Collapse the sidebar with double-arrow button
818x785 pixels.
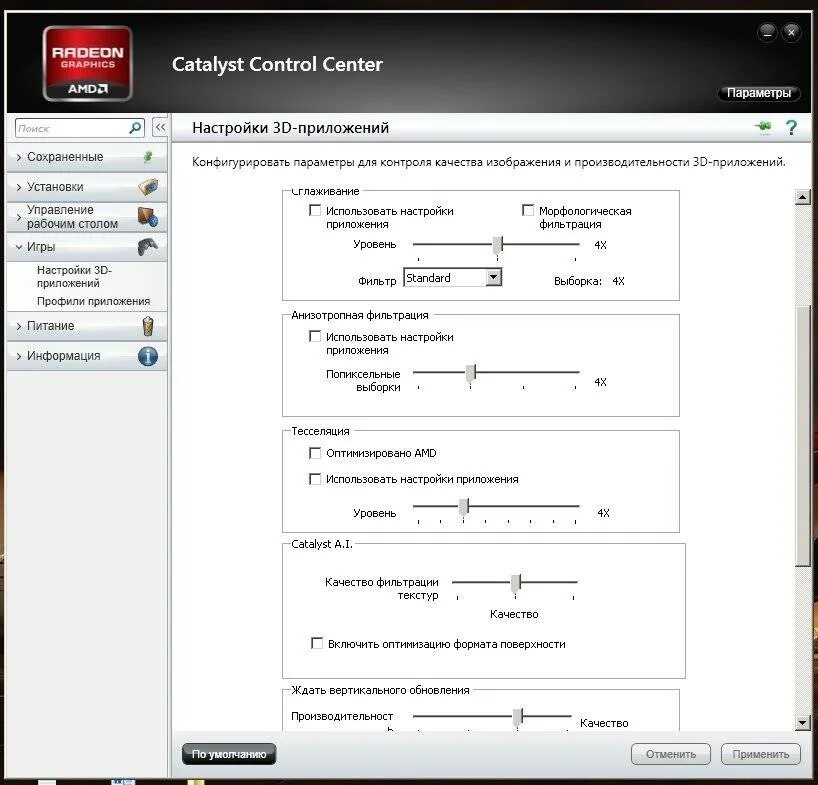[x=160, y=127]
